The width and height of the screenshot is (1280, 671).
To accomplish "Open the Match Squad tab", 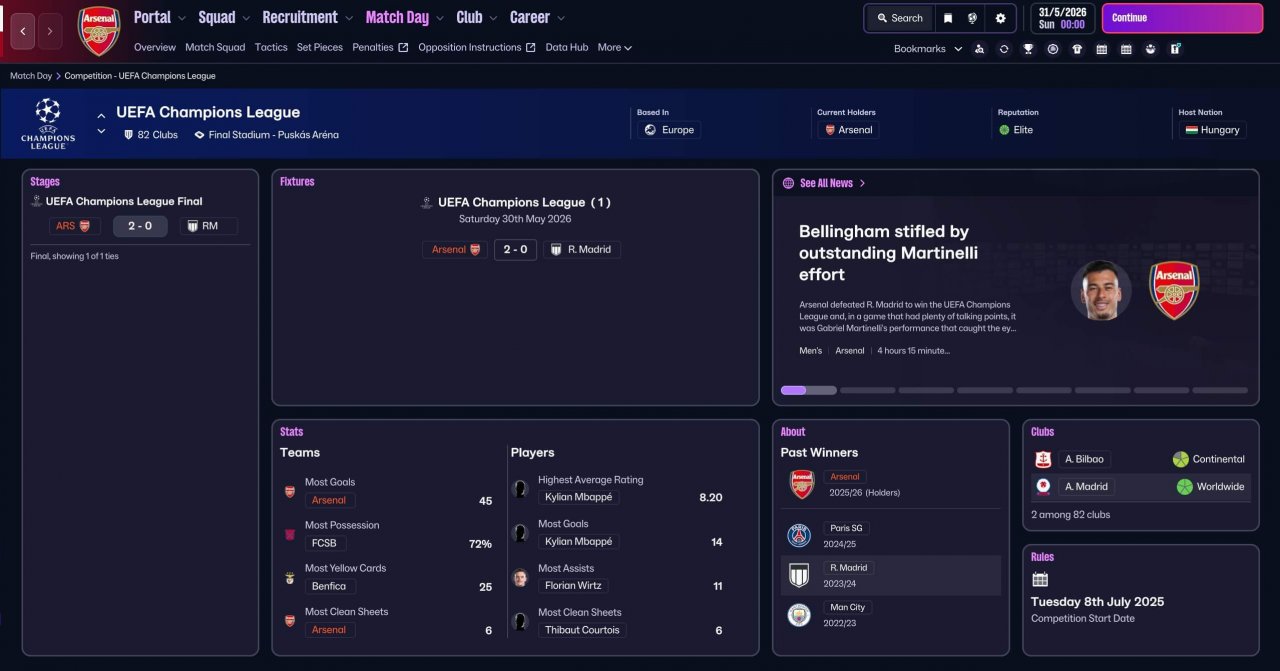I will coord(215,47).
